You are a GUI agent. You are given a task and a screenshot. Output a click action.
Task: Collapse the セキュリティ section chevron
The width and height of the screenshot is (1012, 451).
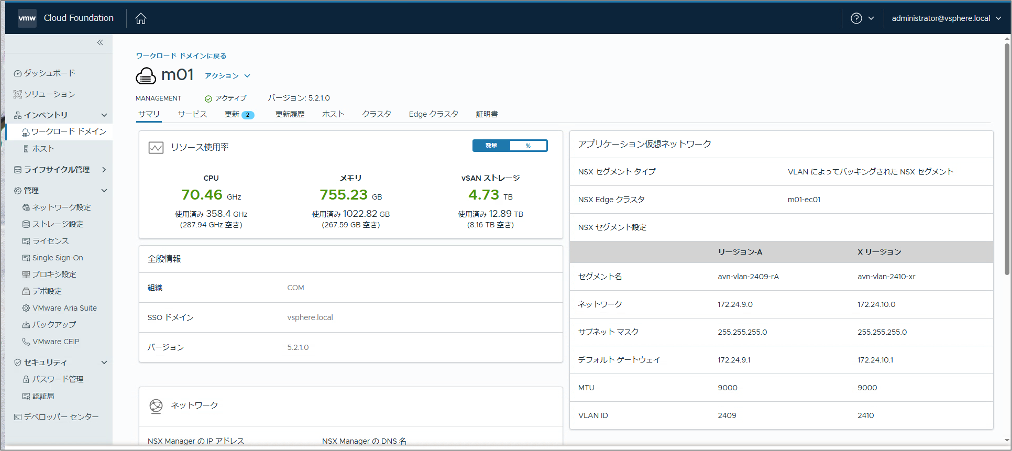[x=104, y=363]
